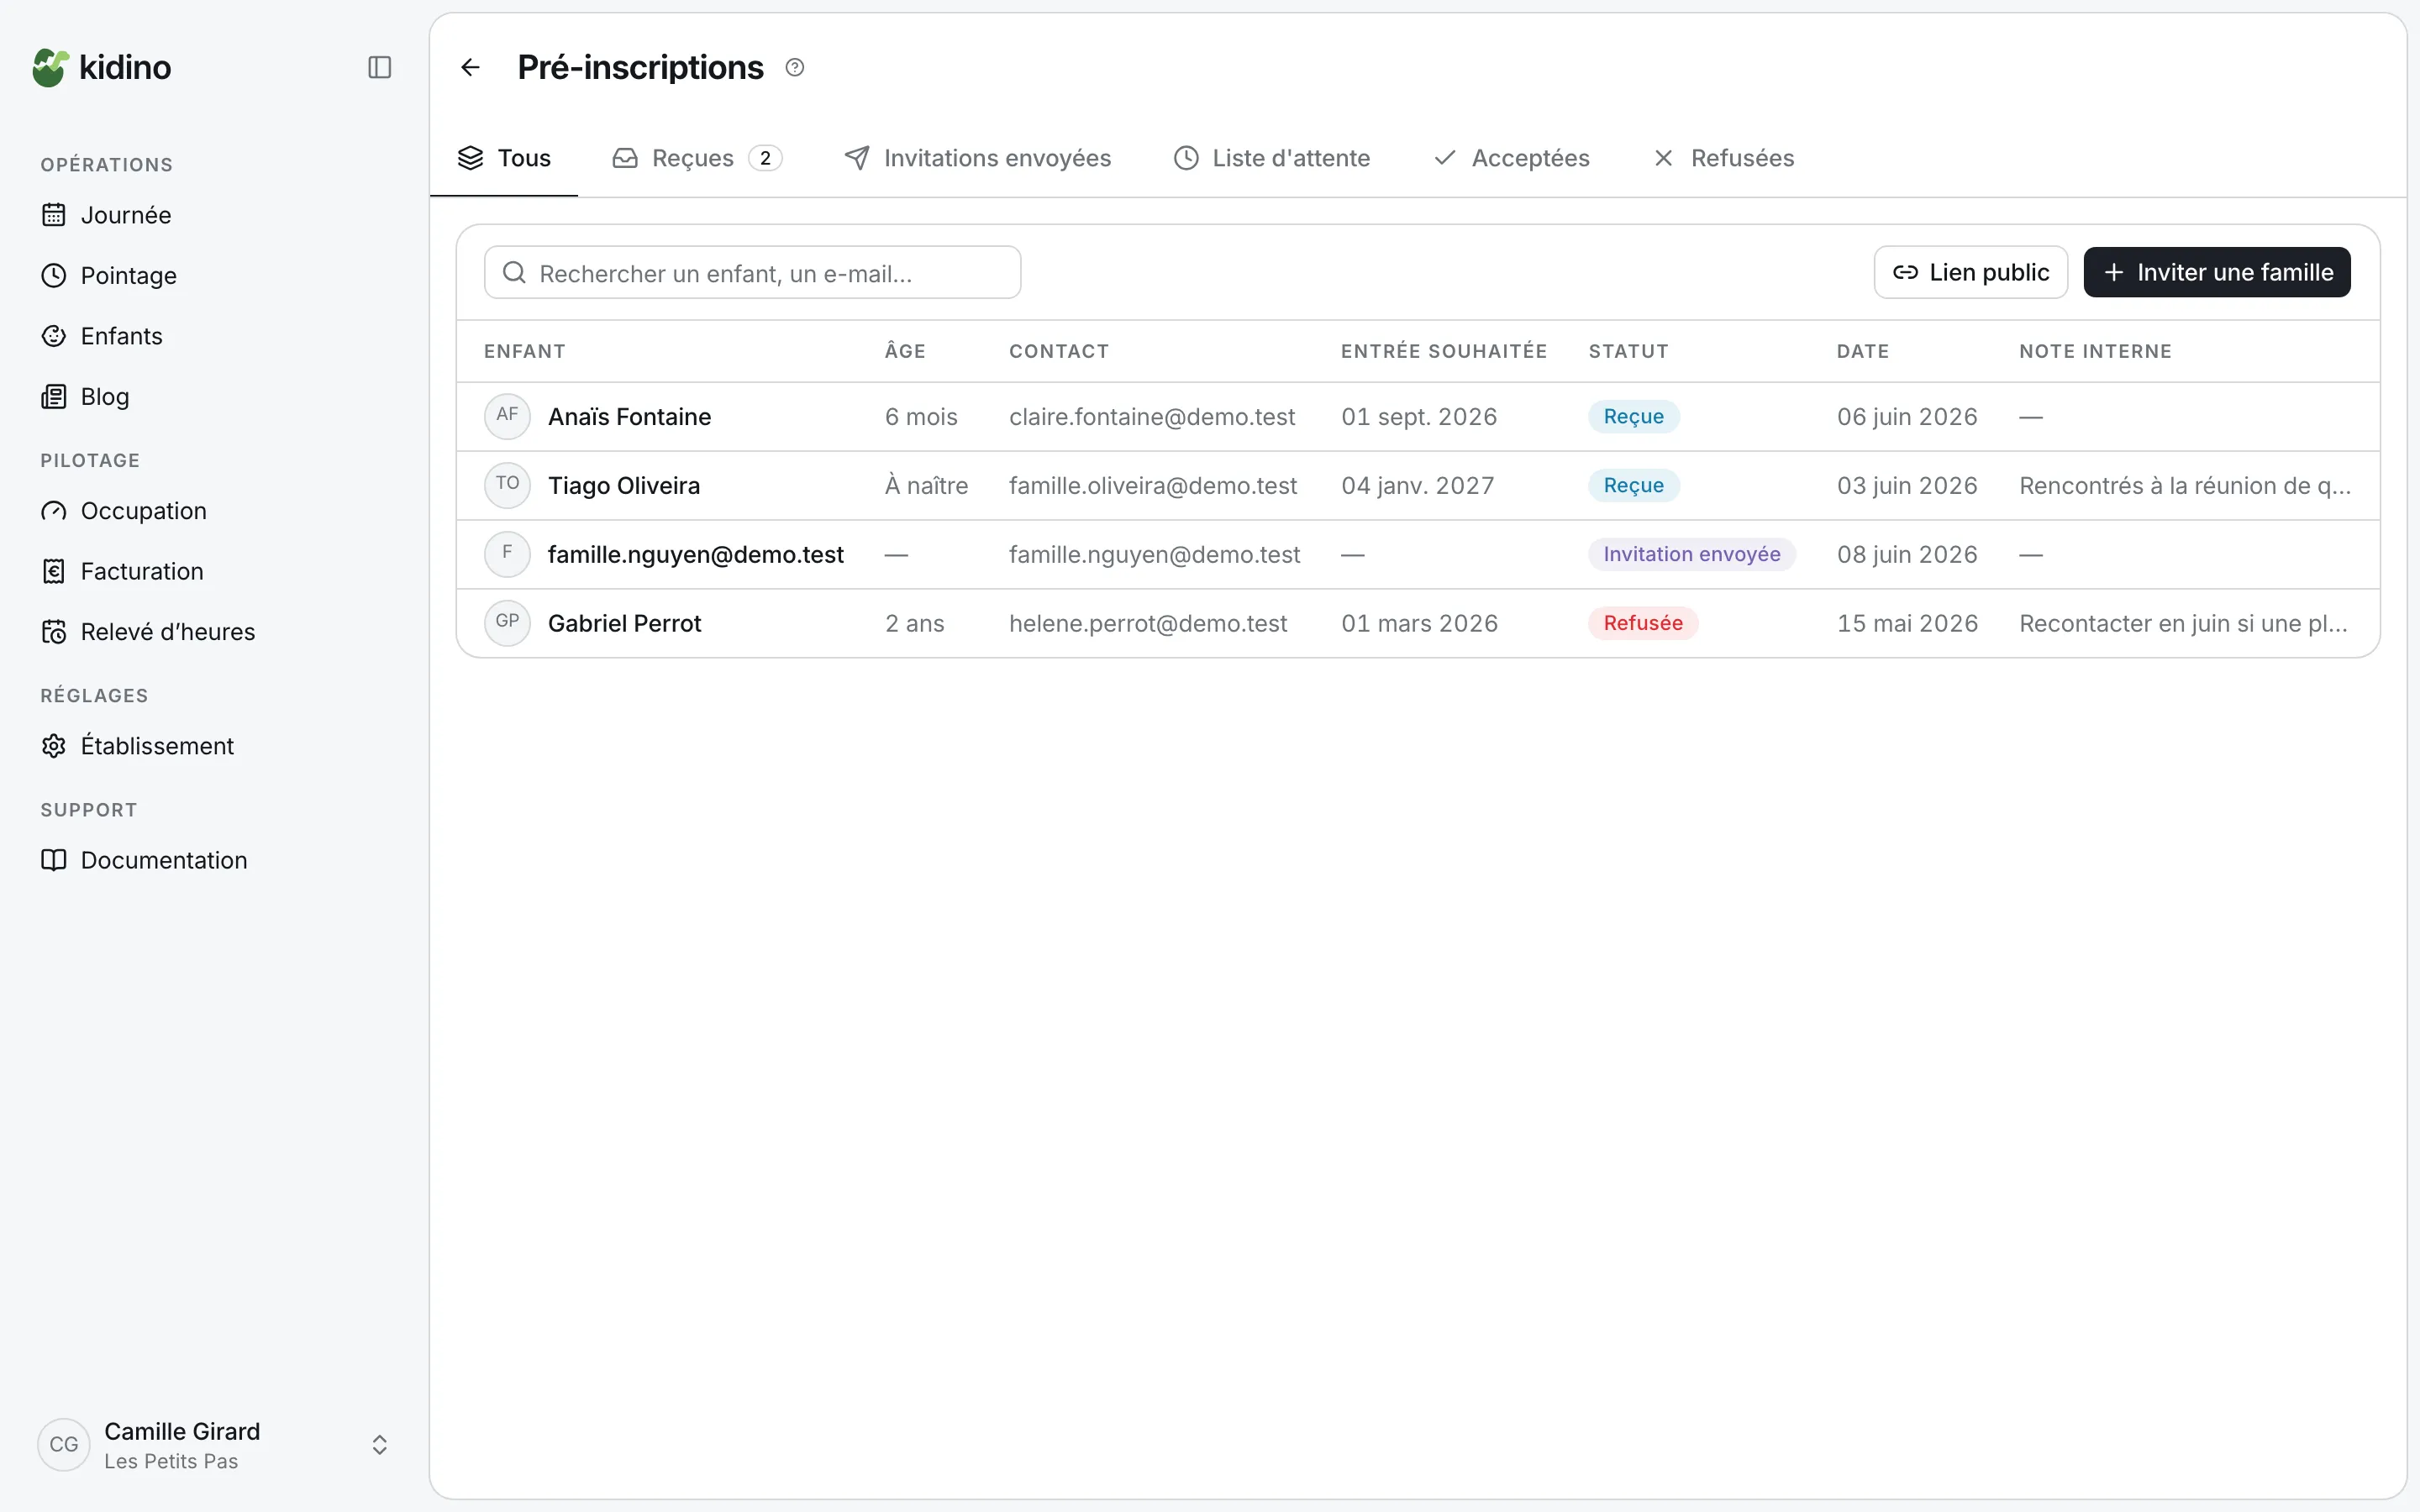Click claire.fontaine@demo.test contact
The width and height of the screenshot is (2420, 1512).
click(1152, 417)
